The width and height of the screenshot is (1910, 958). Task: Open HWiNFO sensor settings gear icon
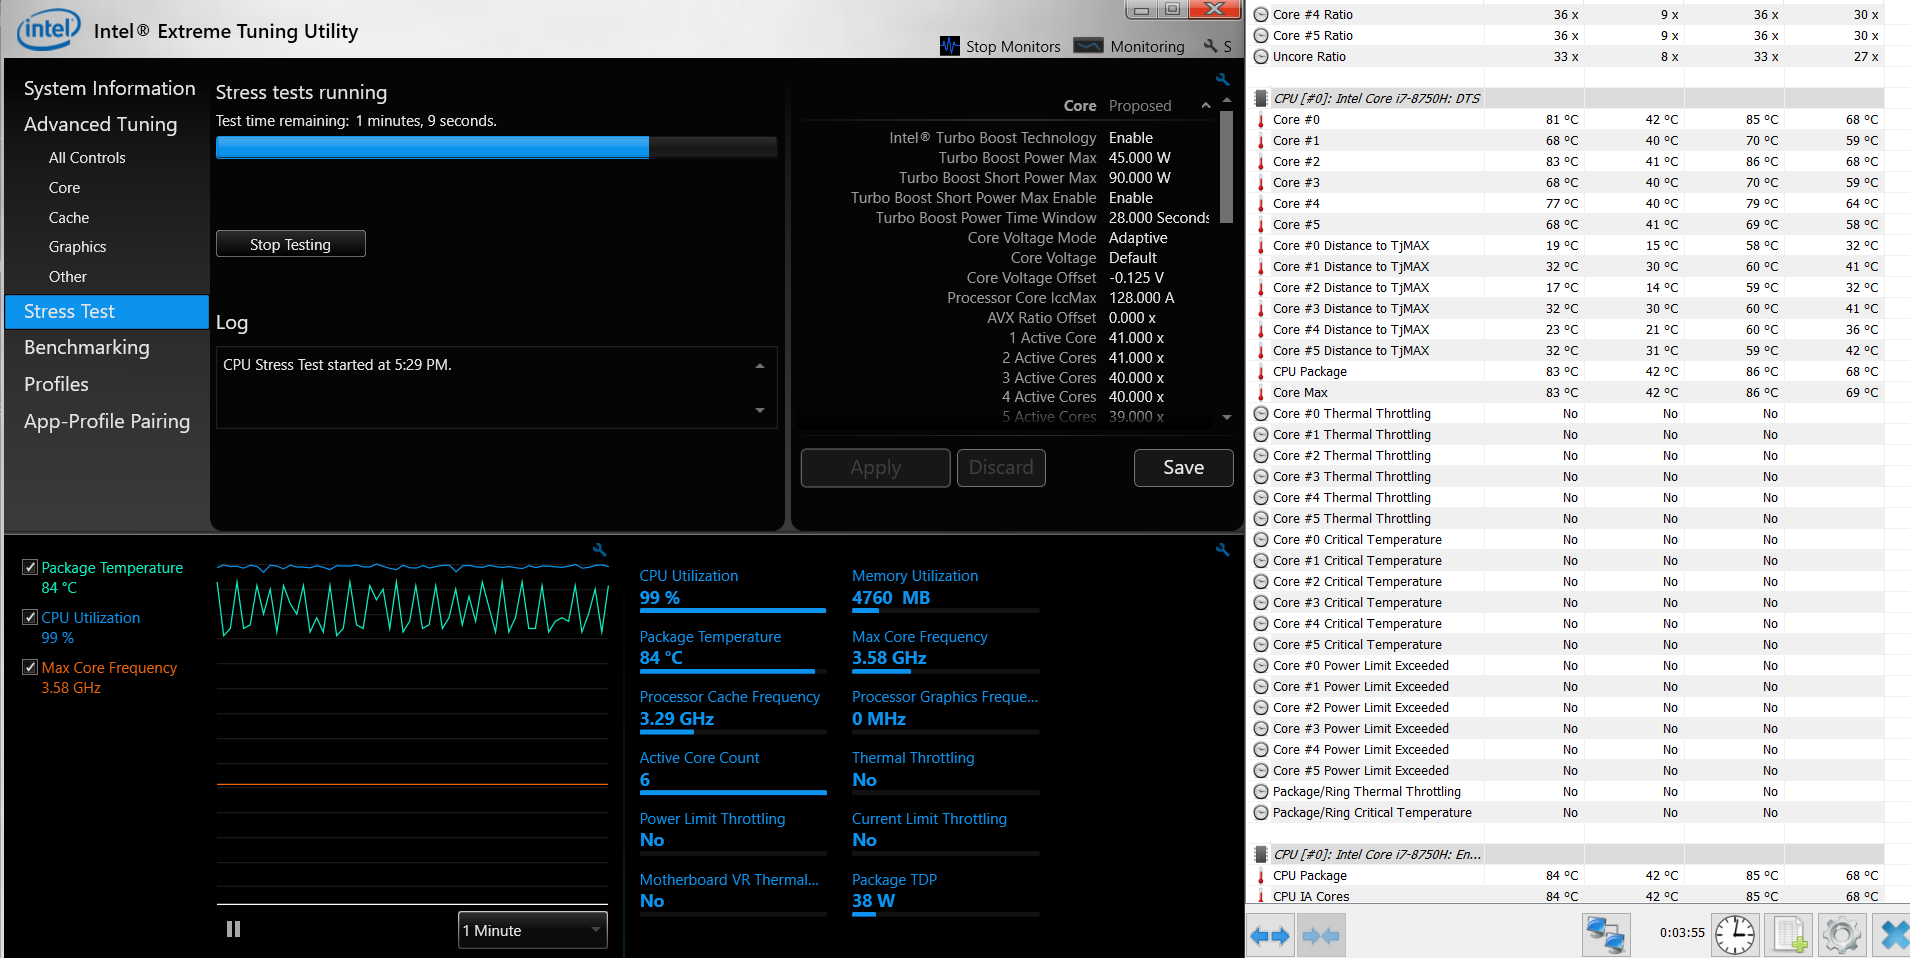(x=1841, y=937)
